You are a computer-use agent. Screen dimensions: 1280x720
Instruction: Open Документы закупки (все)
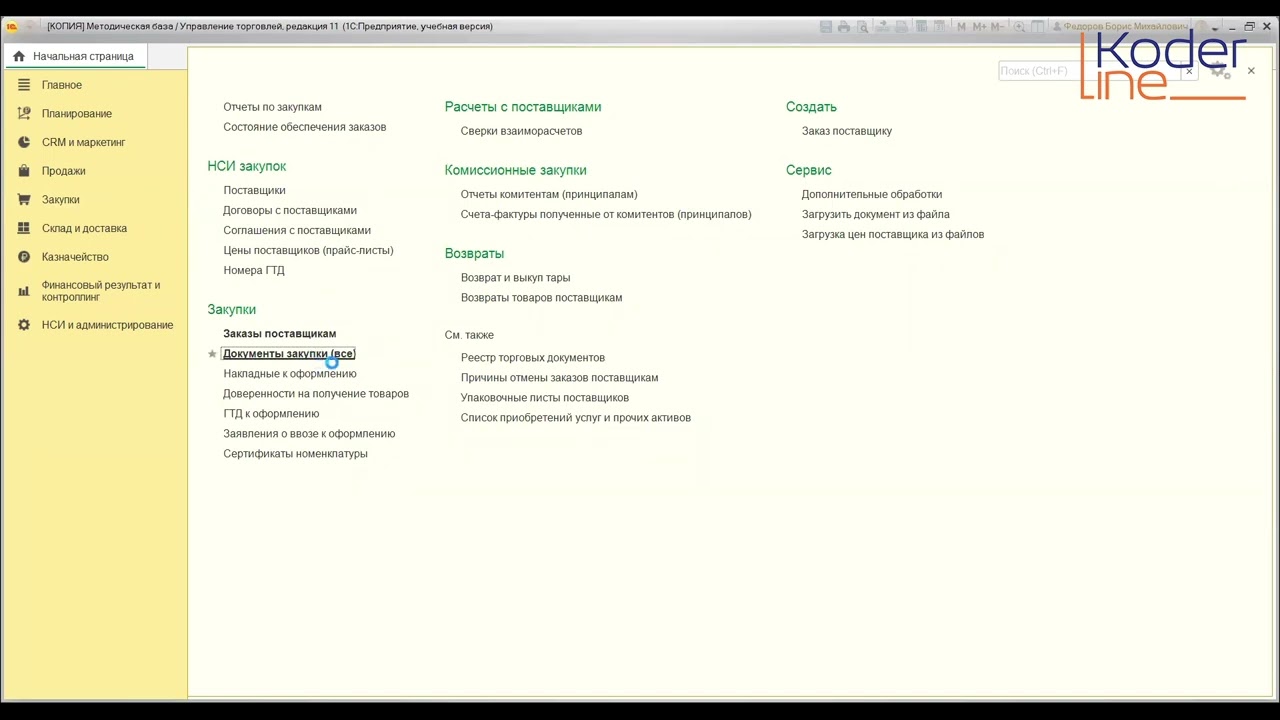[288, 354]
